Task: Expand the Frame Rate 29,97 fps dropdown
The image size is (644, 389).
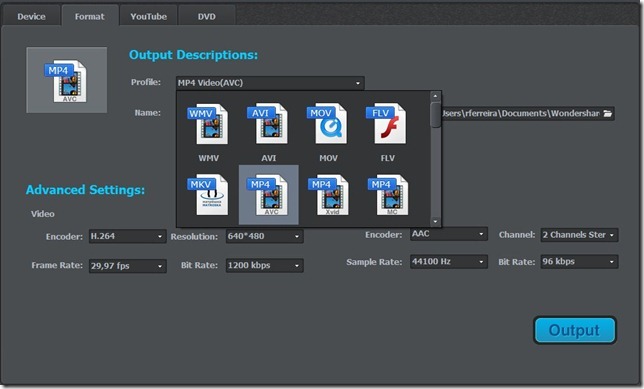Action: [127, 266]
